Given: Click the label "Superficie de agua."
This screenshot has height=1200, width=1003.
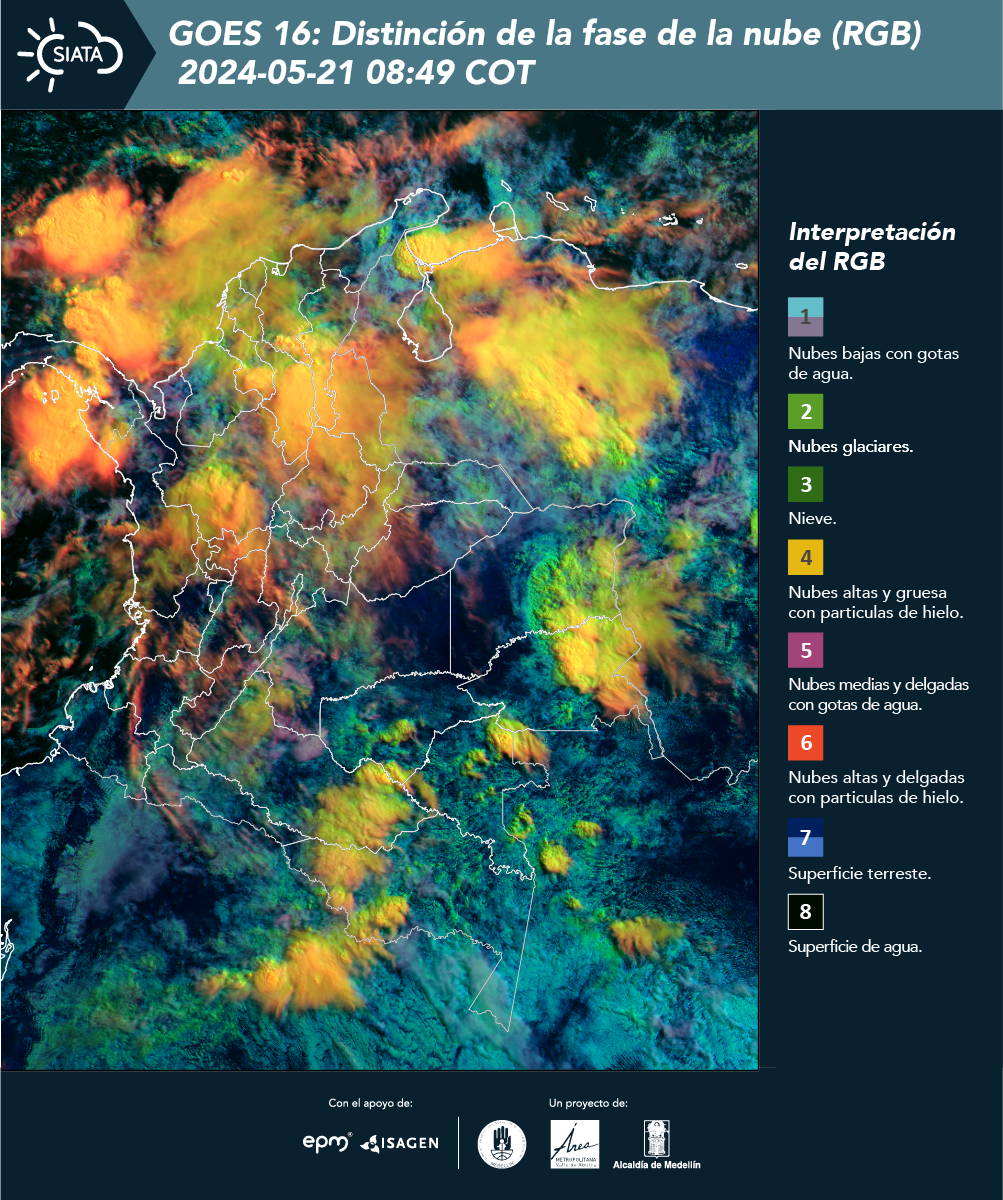Looking at the screenshot, I should tap(855, 946).
